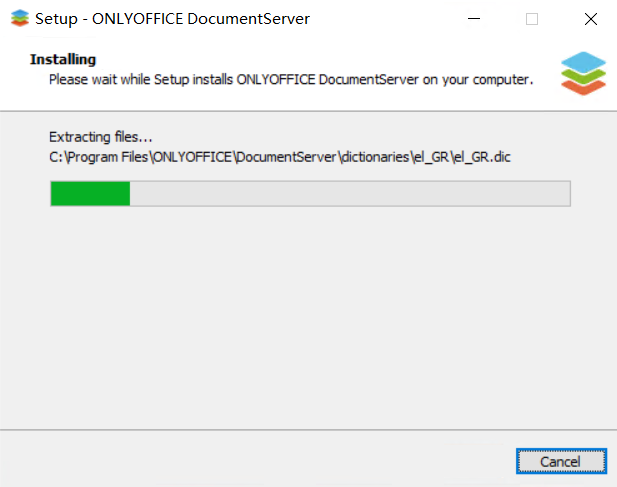Click the el_GR.dic filename in the path
The width and height of the screenshot is (617, 487).
pos(482,157)
